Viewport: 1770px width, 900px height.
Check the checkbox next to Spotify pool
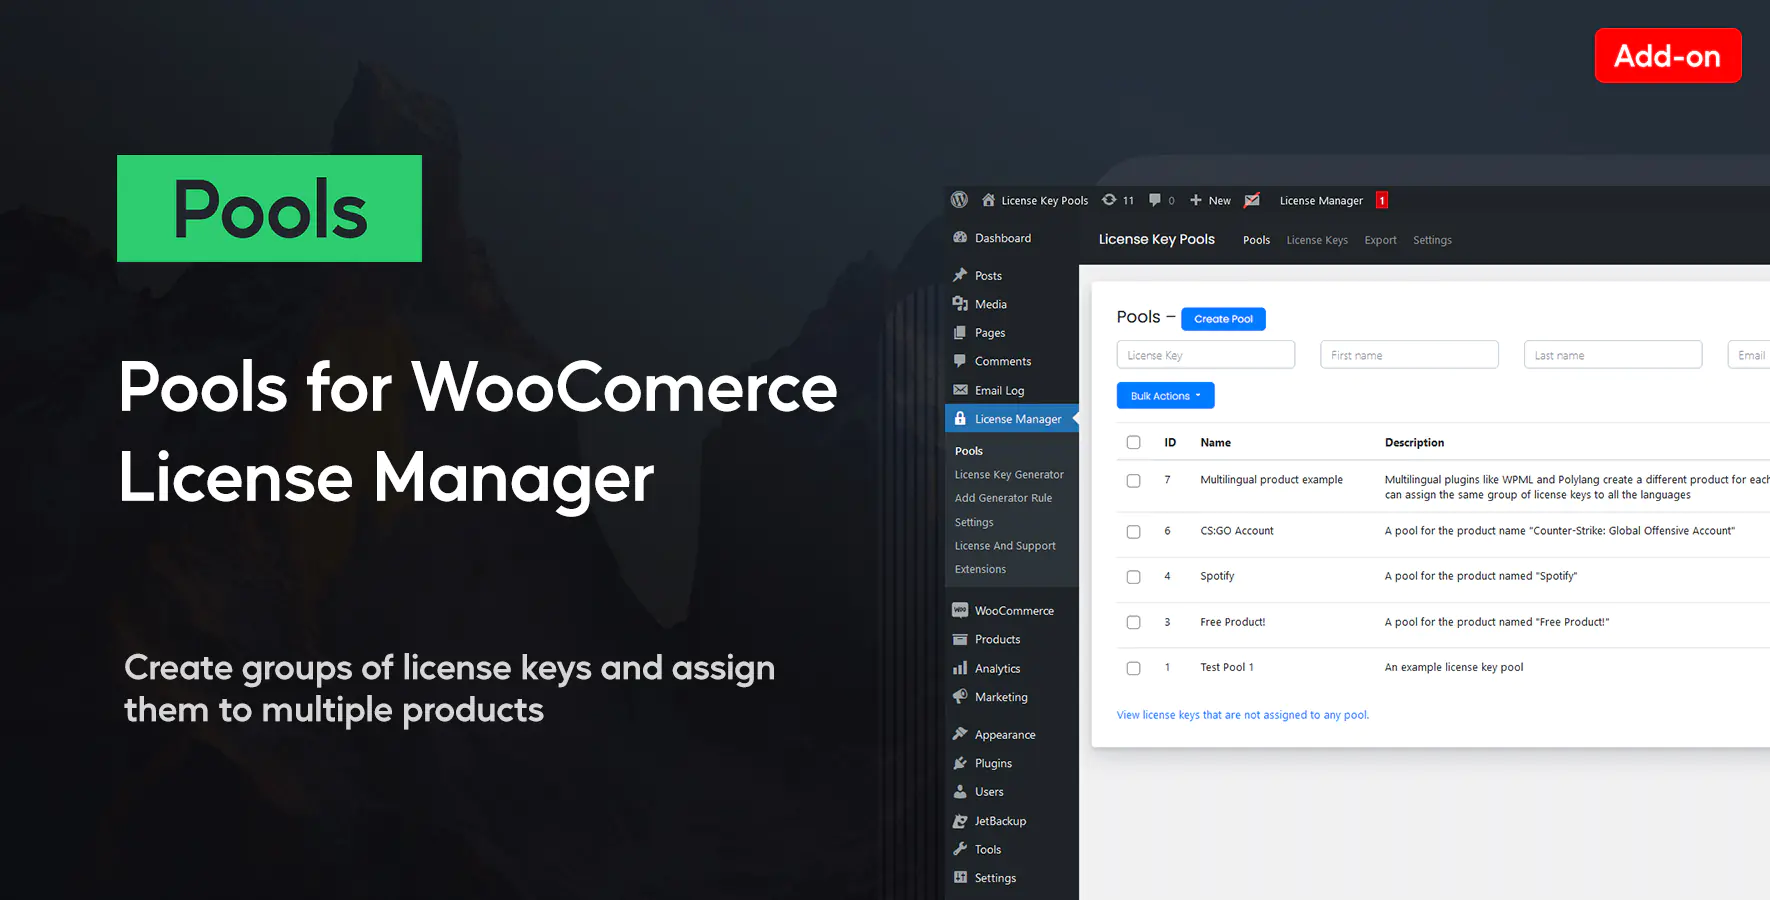(x=1133, y=577)
